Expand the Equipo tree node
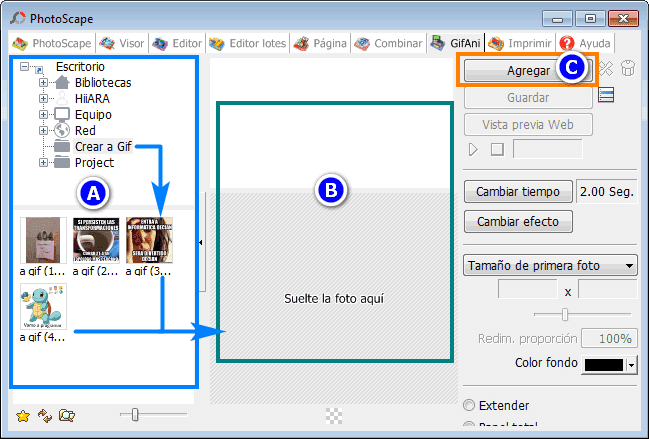 click(43, 114)
